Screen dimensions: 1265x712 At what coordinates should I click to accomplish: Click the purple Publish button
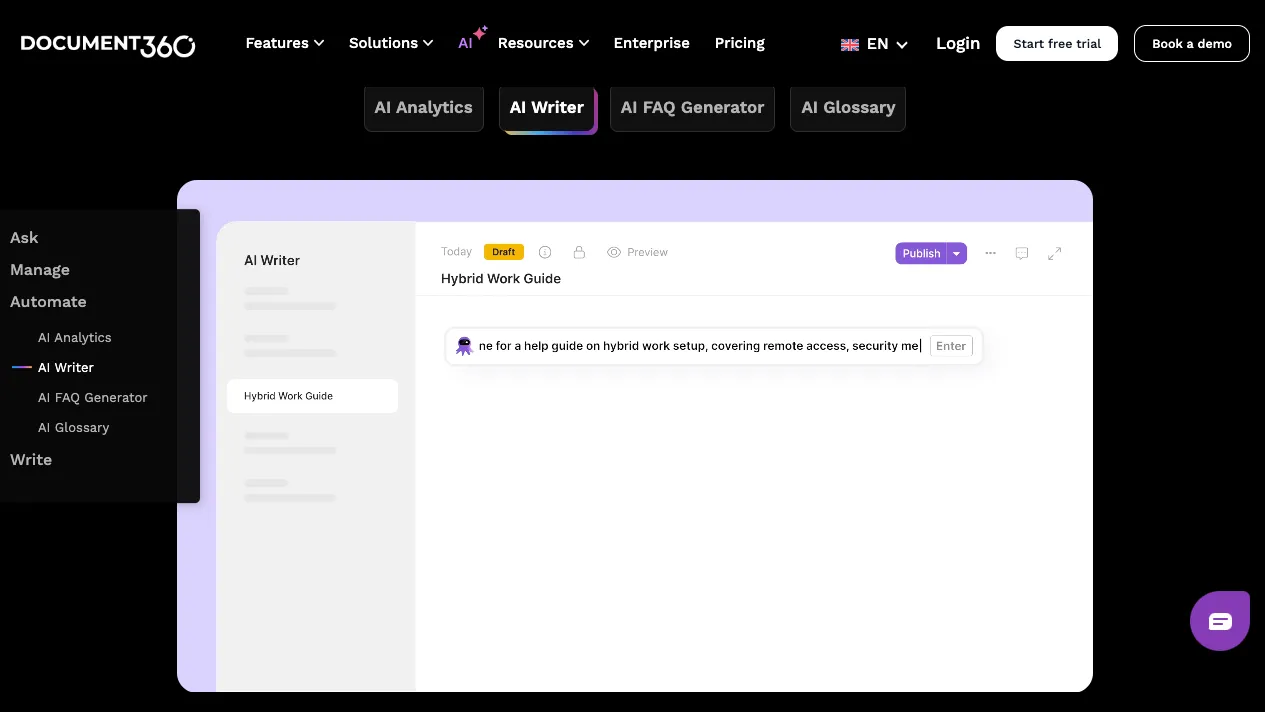(x=921, y=253)
